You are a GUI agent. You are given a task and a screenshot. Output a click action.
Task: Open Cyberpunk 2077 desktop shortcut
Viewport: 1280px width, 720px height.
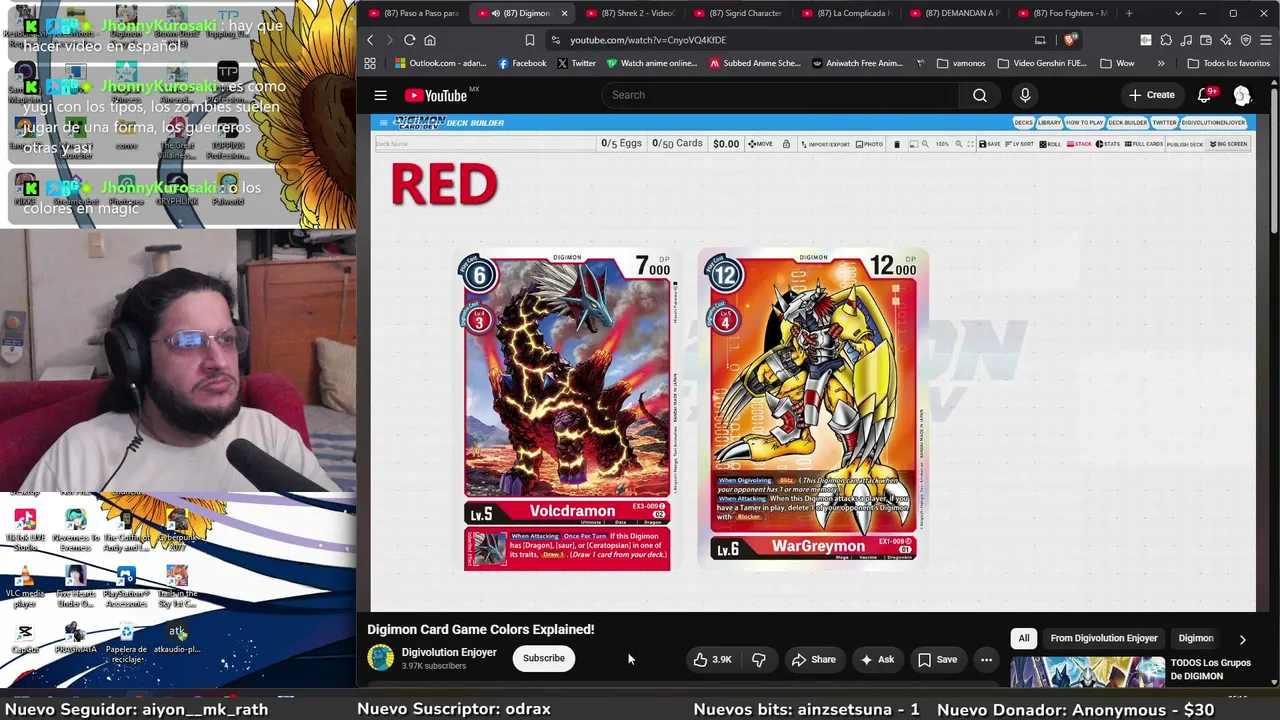click(178, 530)
